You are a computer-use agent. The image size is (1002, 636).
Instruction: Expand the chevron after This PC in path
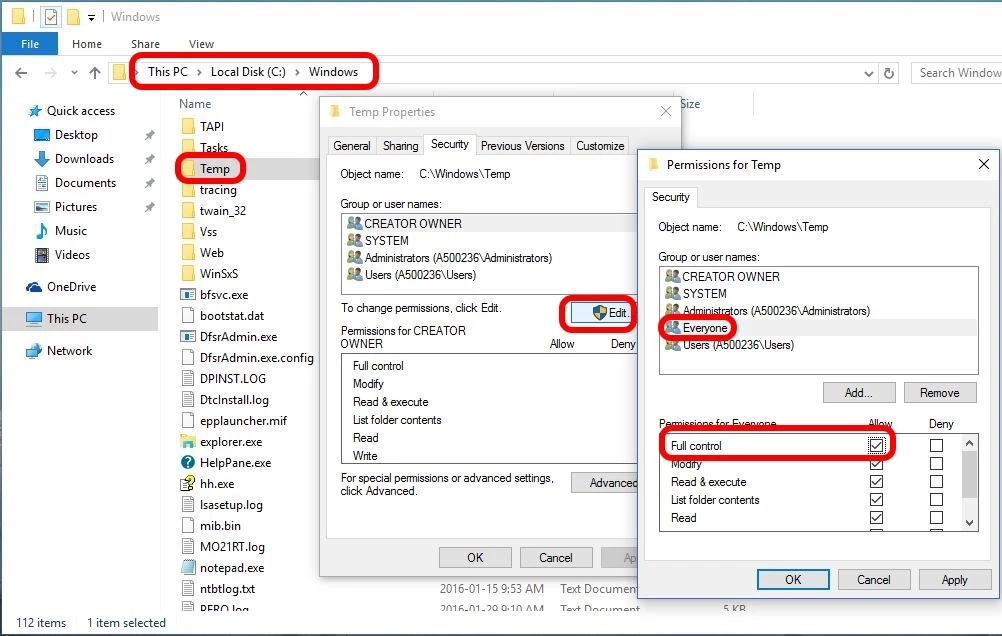pyautogui.click(x=199, y=72)
